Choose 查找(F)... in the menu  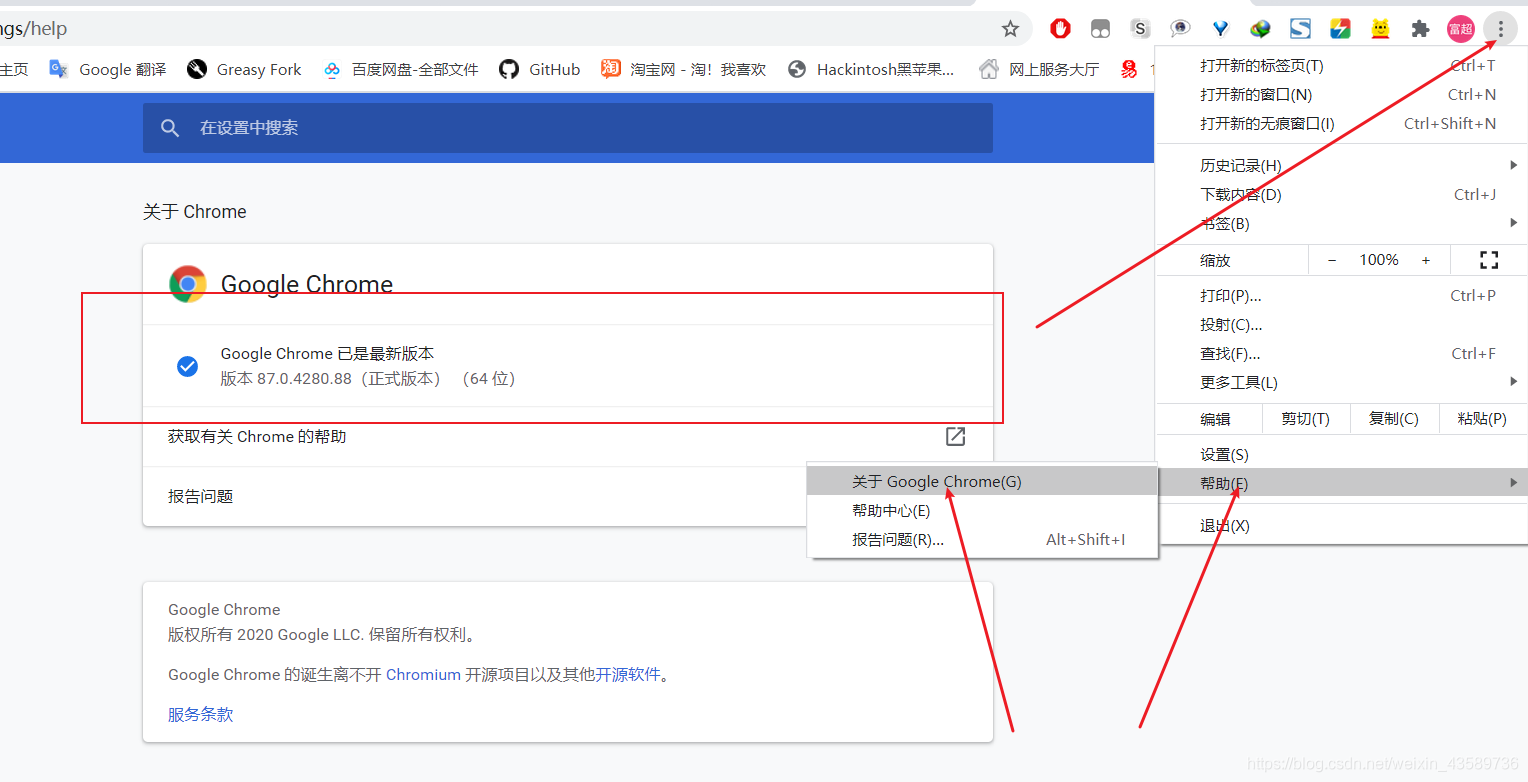click(1341, 353)
